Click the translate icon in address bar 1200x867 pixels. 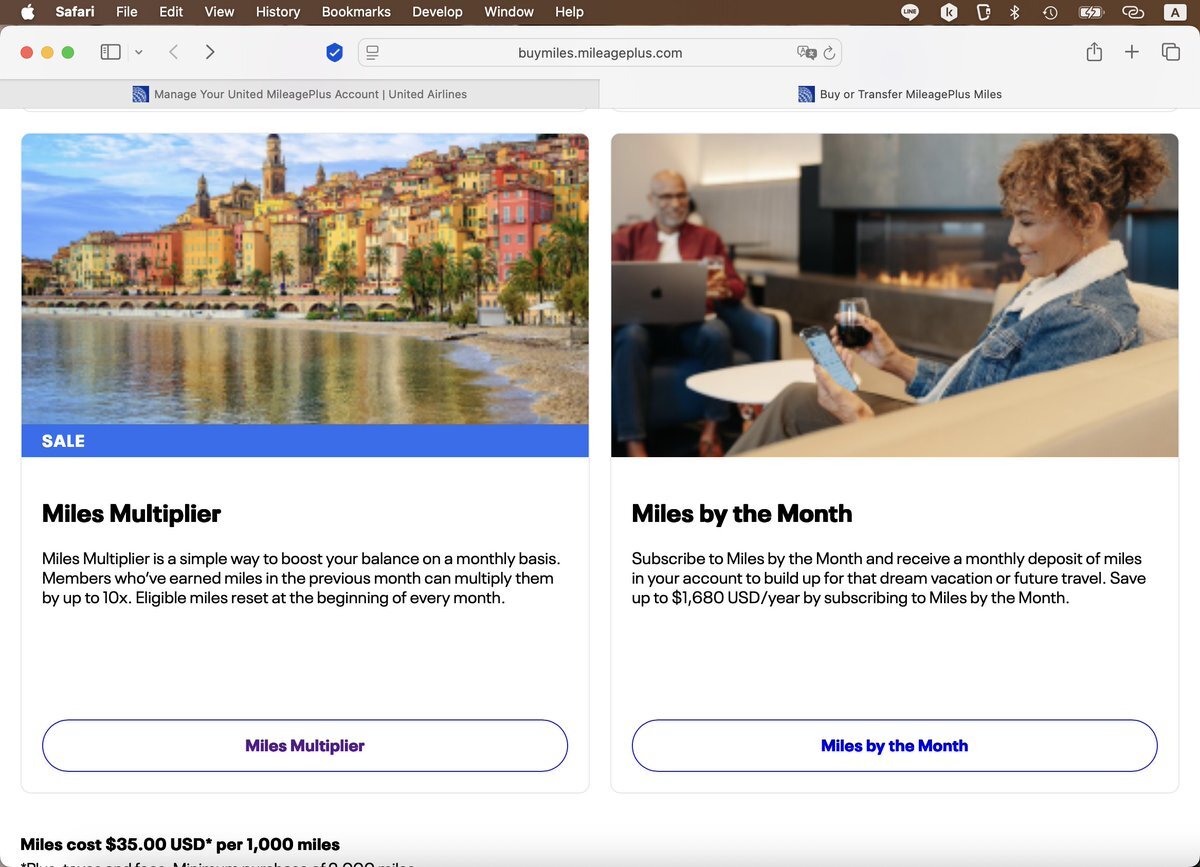pos(806,53)
